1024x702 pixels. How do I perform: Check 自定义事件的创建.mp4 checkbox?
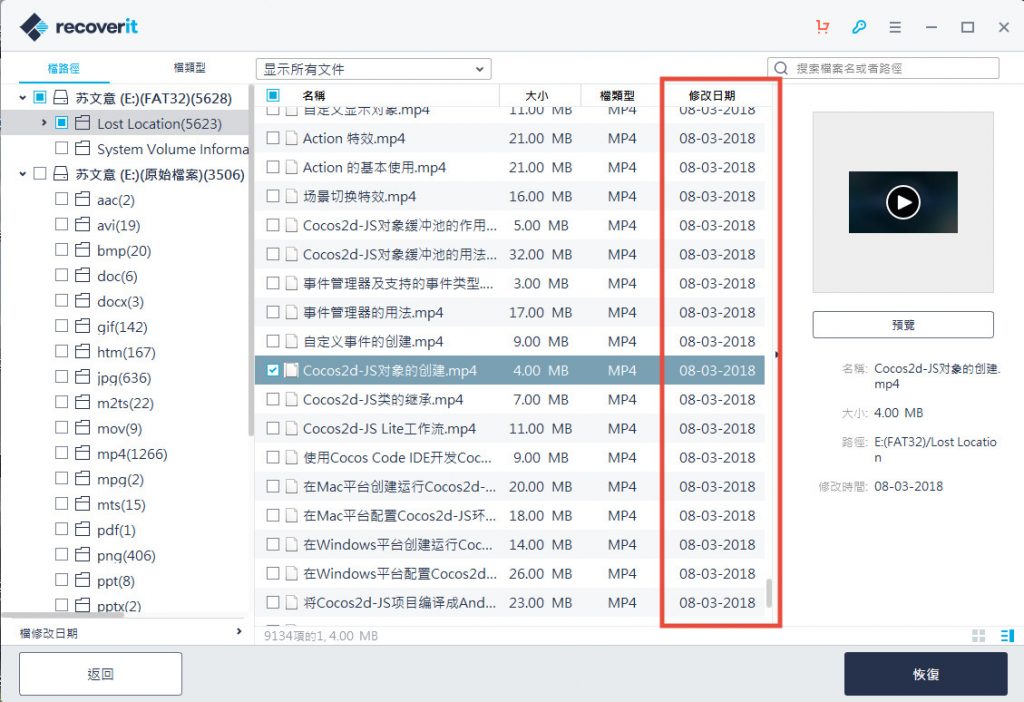(273, 341)
